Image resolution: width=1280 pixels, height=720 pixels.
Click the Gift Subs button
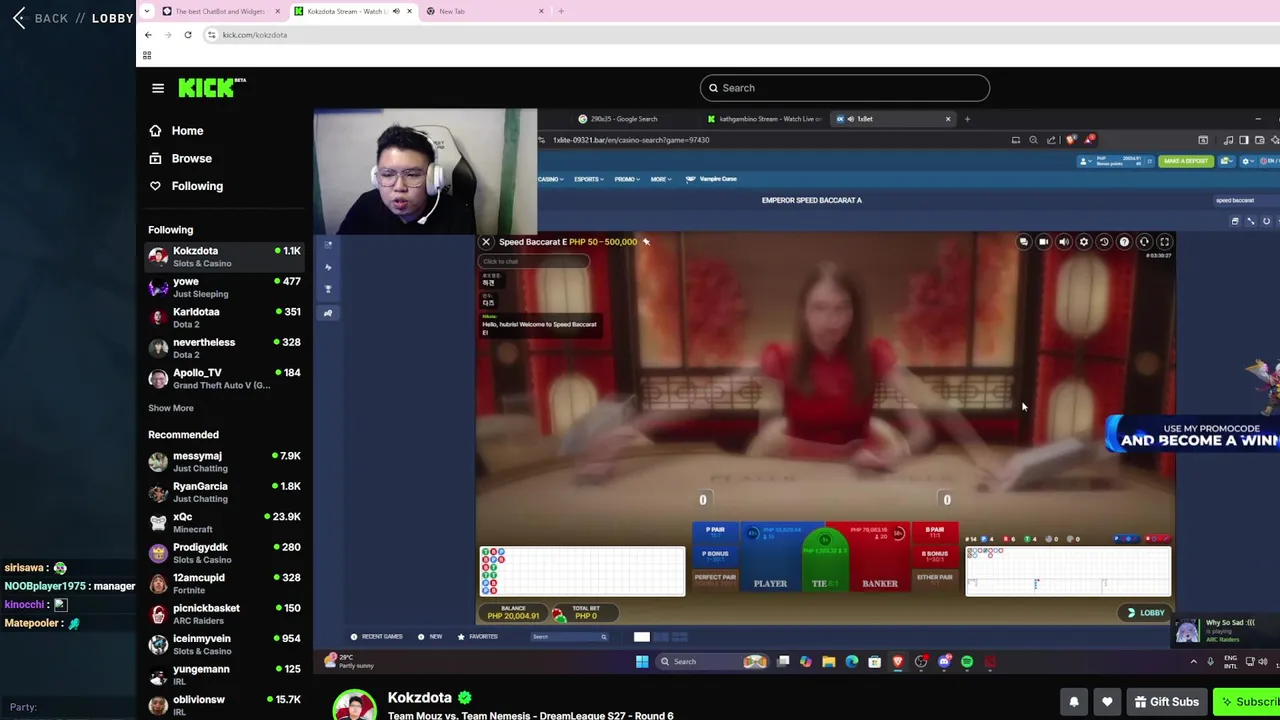(1166, 702)
